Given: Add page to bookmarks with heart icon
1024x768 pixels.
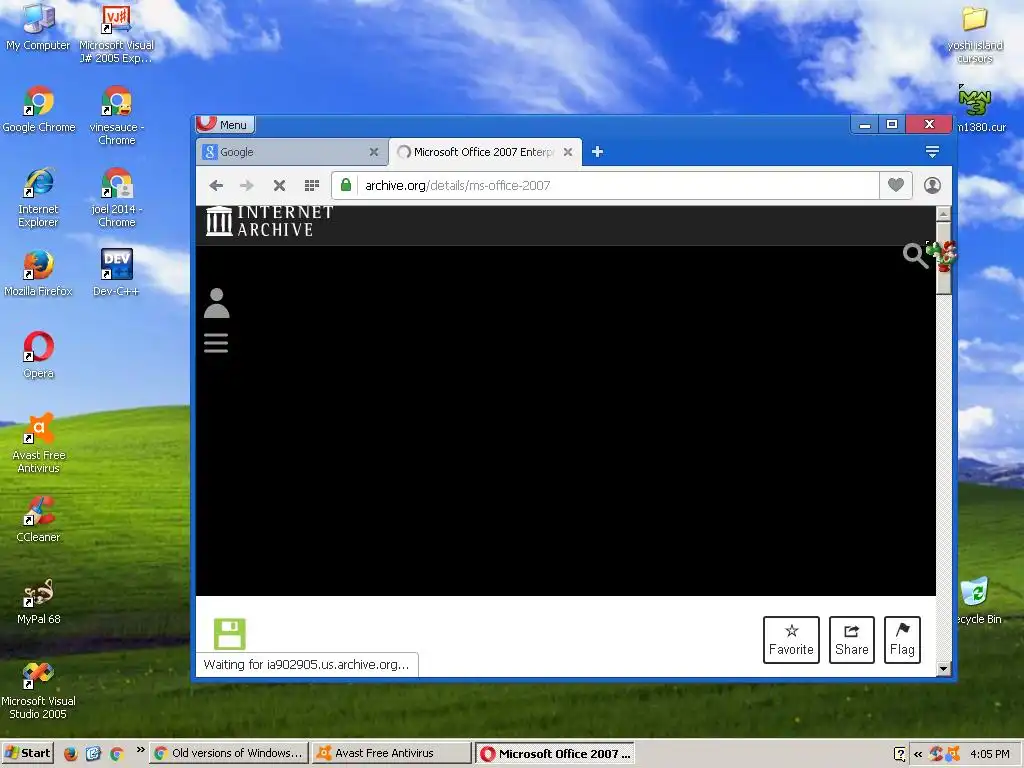Looking at the screenshot, I should (895, 185).
